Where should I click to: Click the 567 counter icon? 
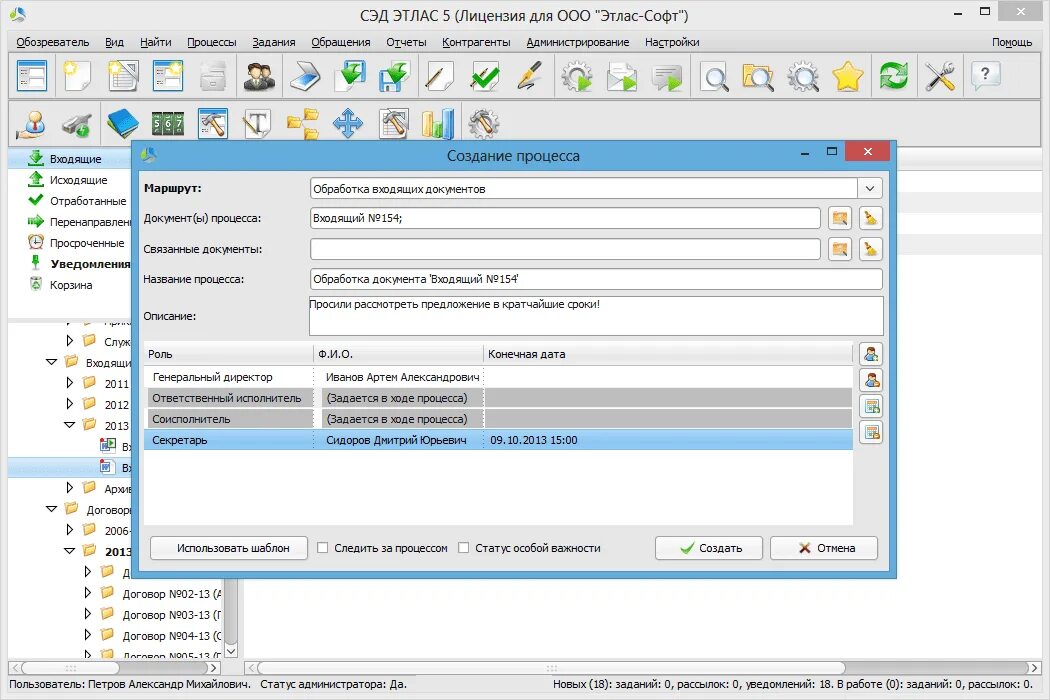tap(167, 123)
